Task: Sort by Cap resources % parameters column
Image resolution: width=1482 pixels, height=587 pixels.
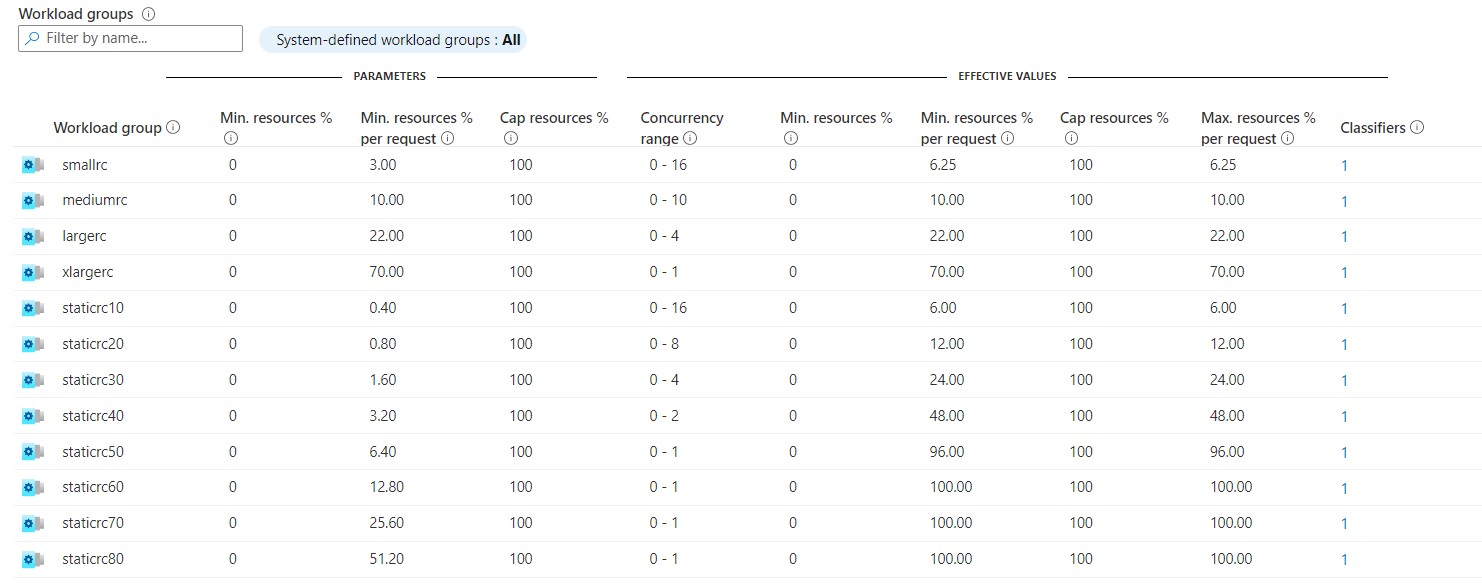Action: 554,118
